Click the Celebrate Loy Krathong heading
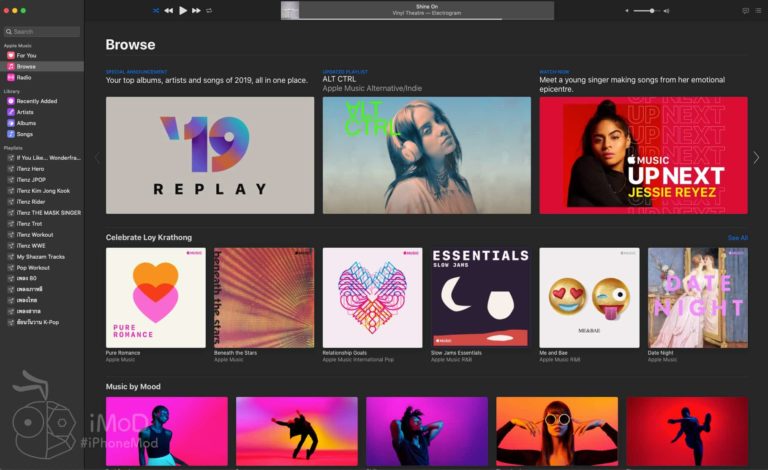This screenshot has height=470, width=768. 149,237
